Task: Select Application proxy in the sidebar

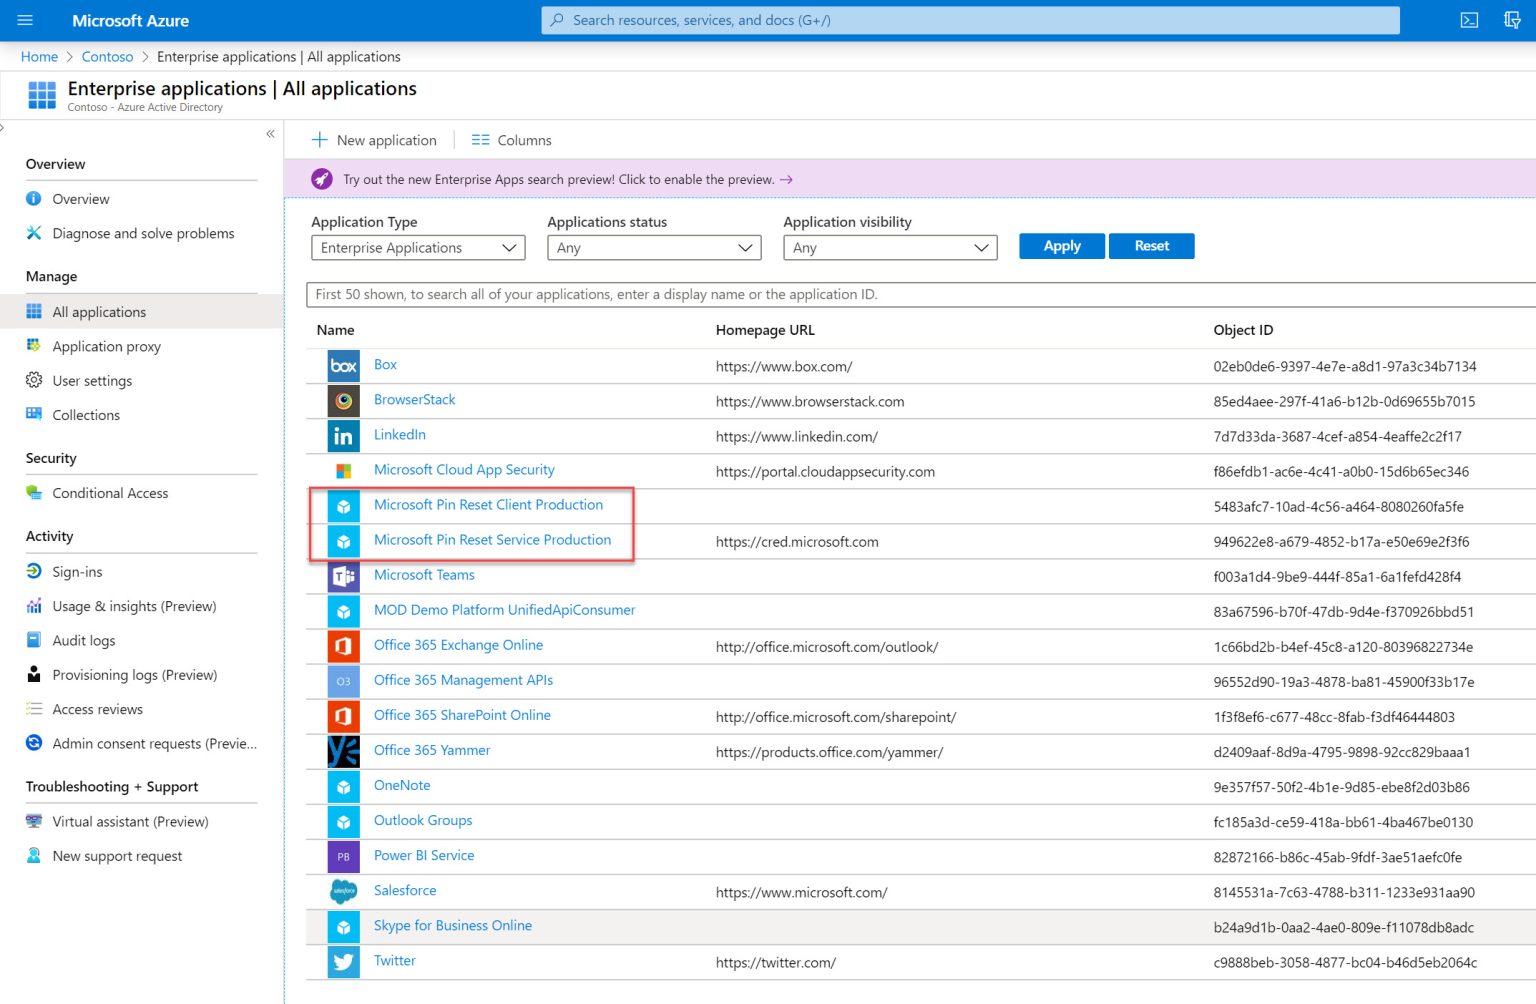Action: tap(106, 346)
